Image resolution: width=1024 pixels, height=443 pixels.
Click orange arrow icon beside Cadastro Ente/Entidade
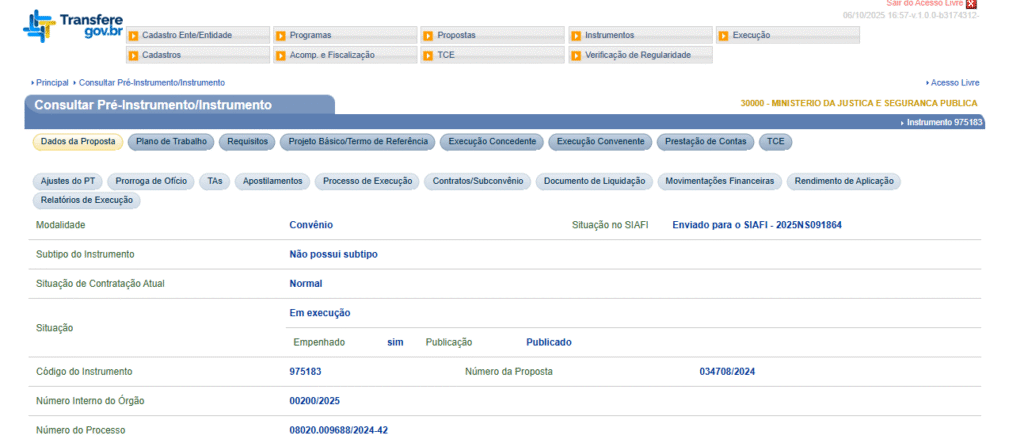coord(133,36)
